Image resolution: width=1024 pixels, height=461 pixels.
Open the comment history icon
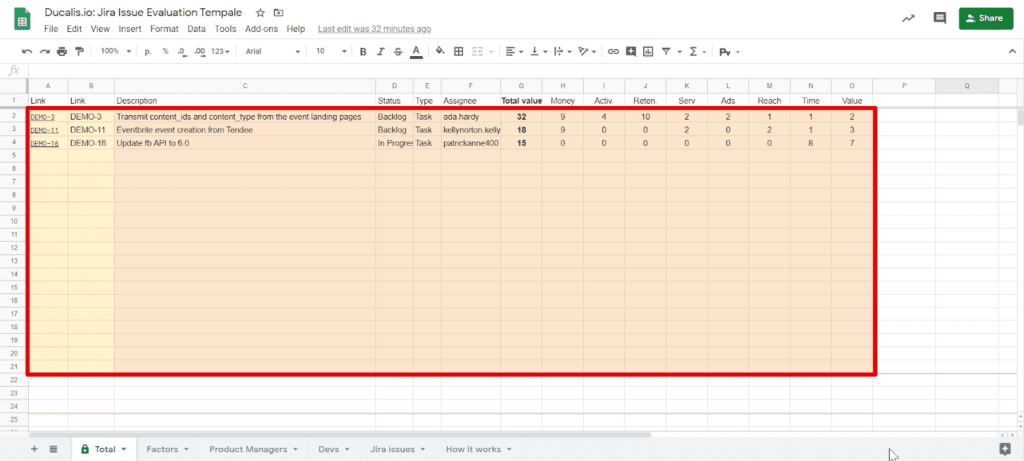pyautogui.click(x=939, y=18)
